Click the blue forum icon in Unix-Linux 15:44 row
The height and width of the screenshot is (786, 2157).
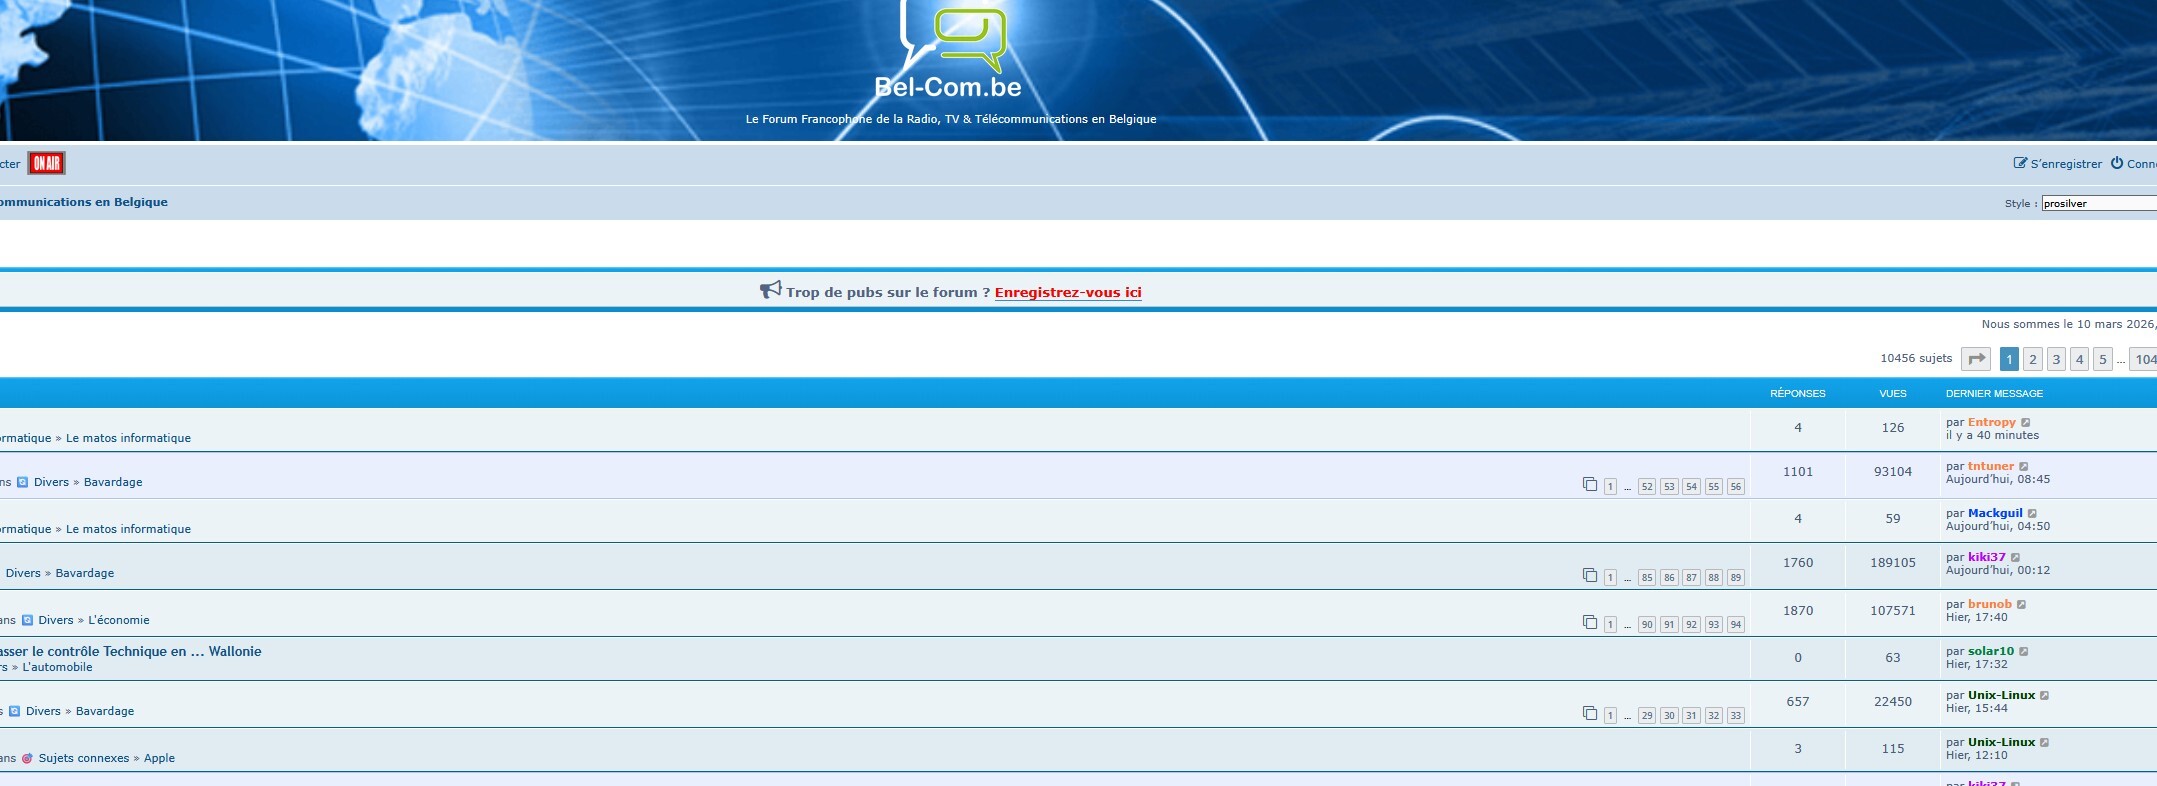(x=14, y=711)
